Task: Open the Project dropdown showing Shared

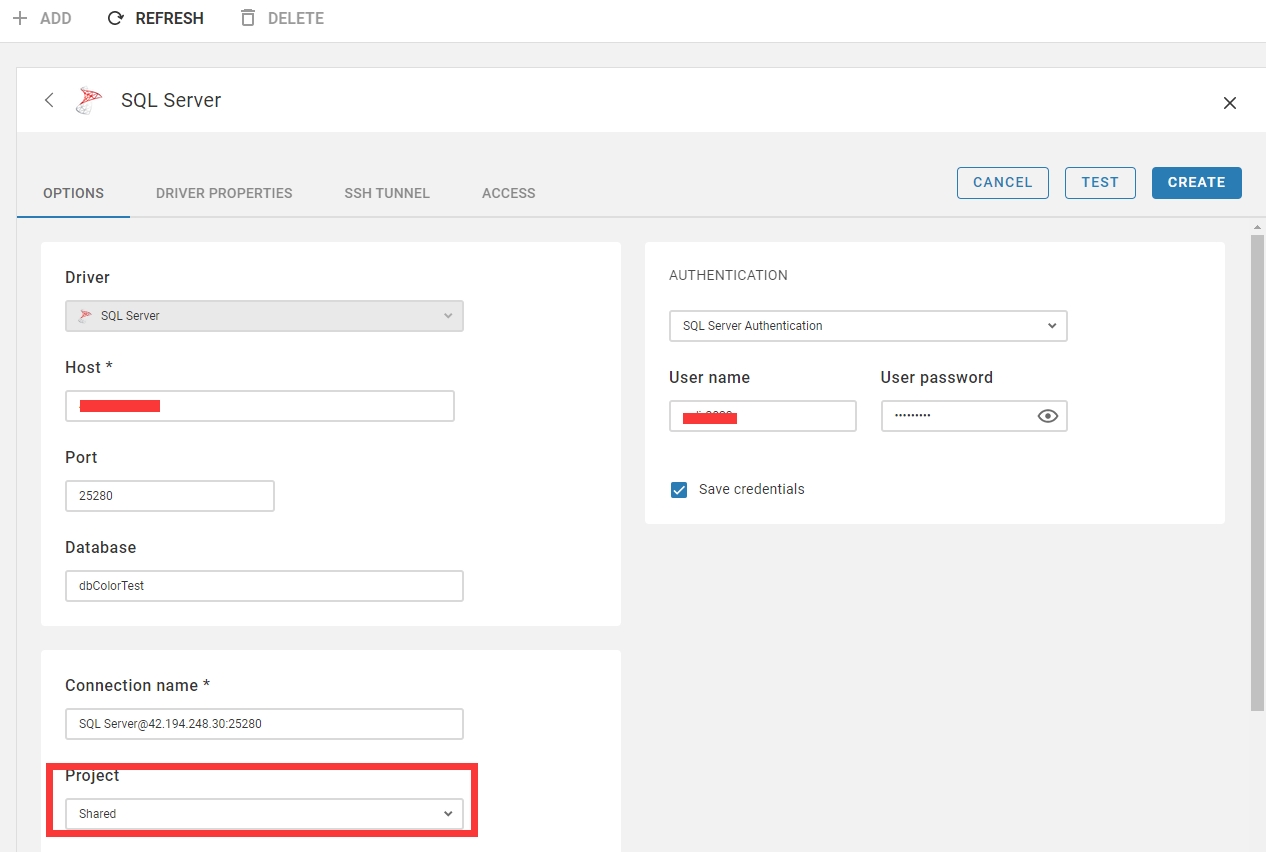Action: coord(264,814)
